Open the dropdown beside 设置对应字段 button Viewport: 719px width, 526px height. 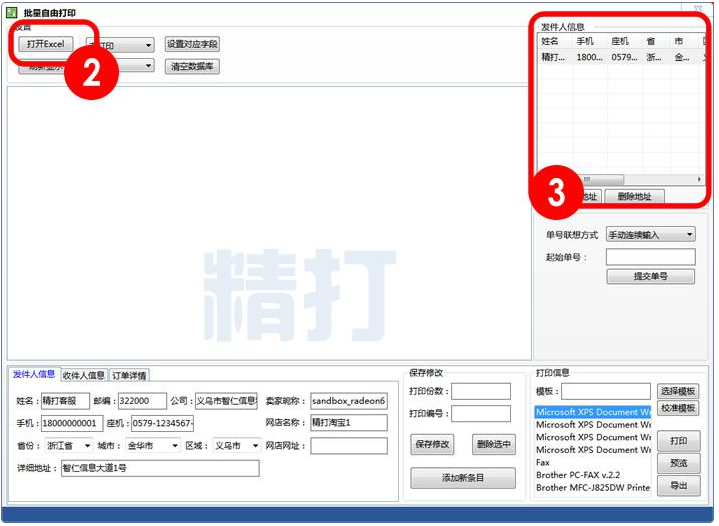coord(148,45)
